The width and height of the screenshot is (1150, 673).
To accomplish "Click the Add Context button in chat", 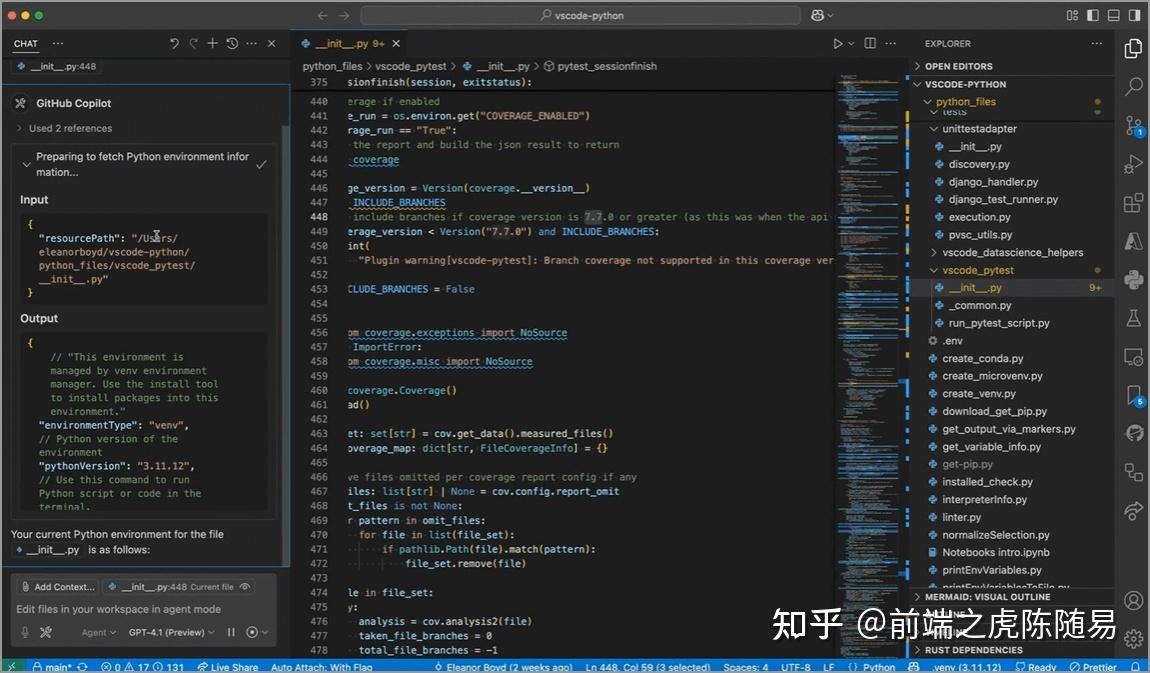I will 57,586.
